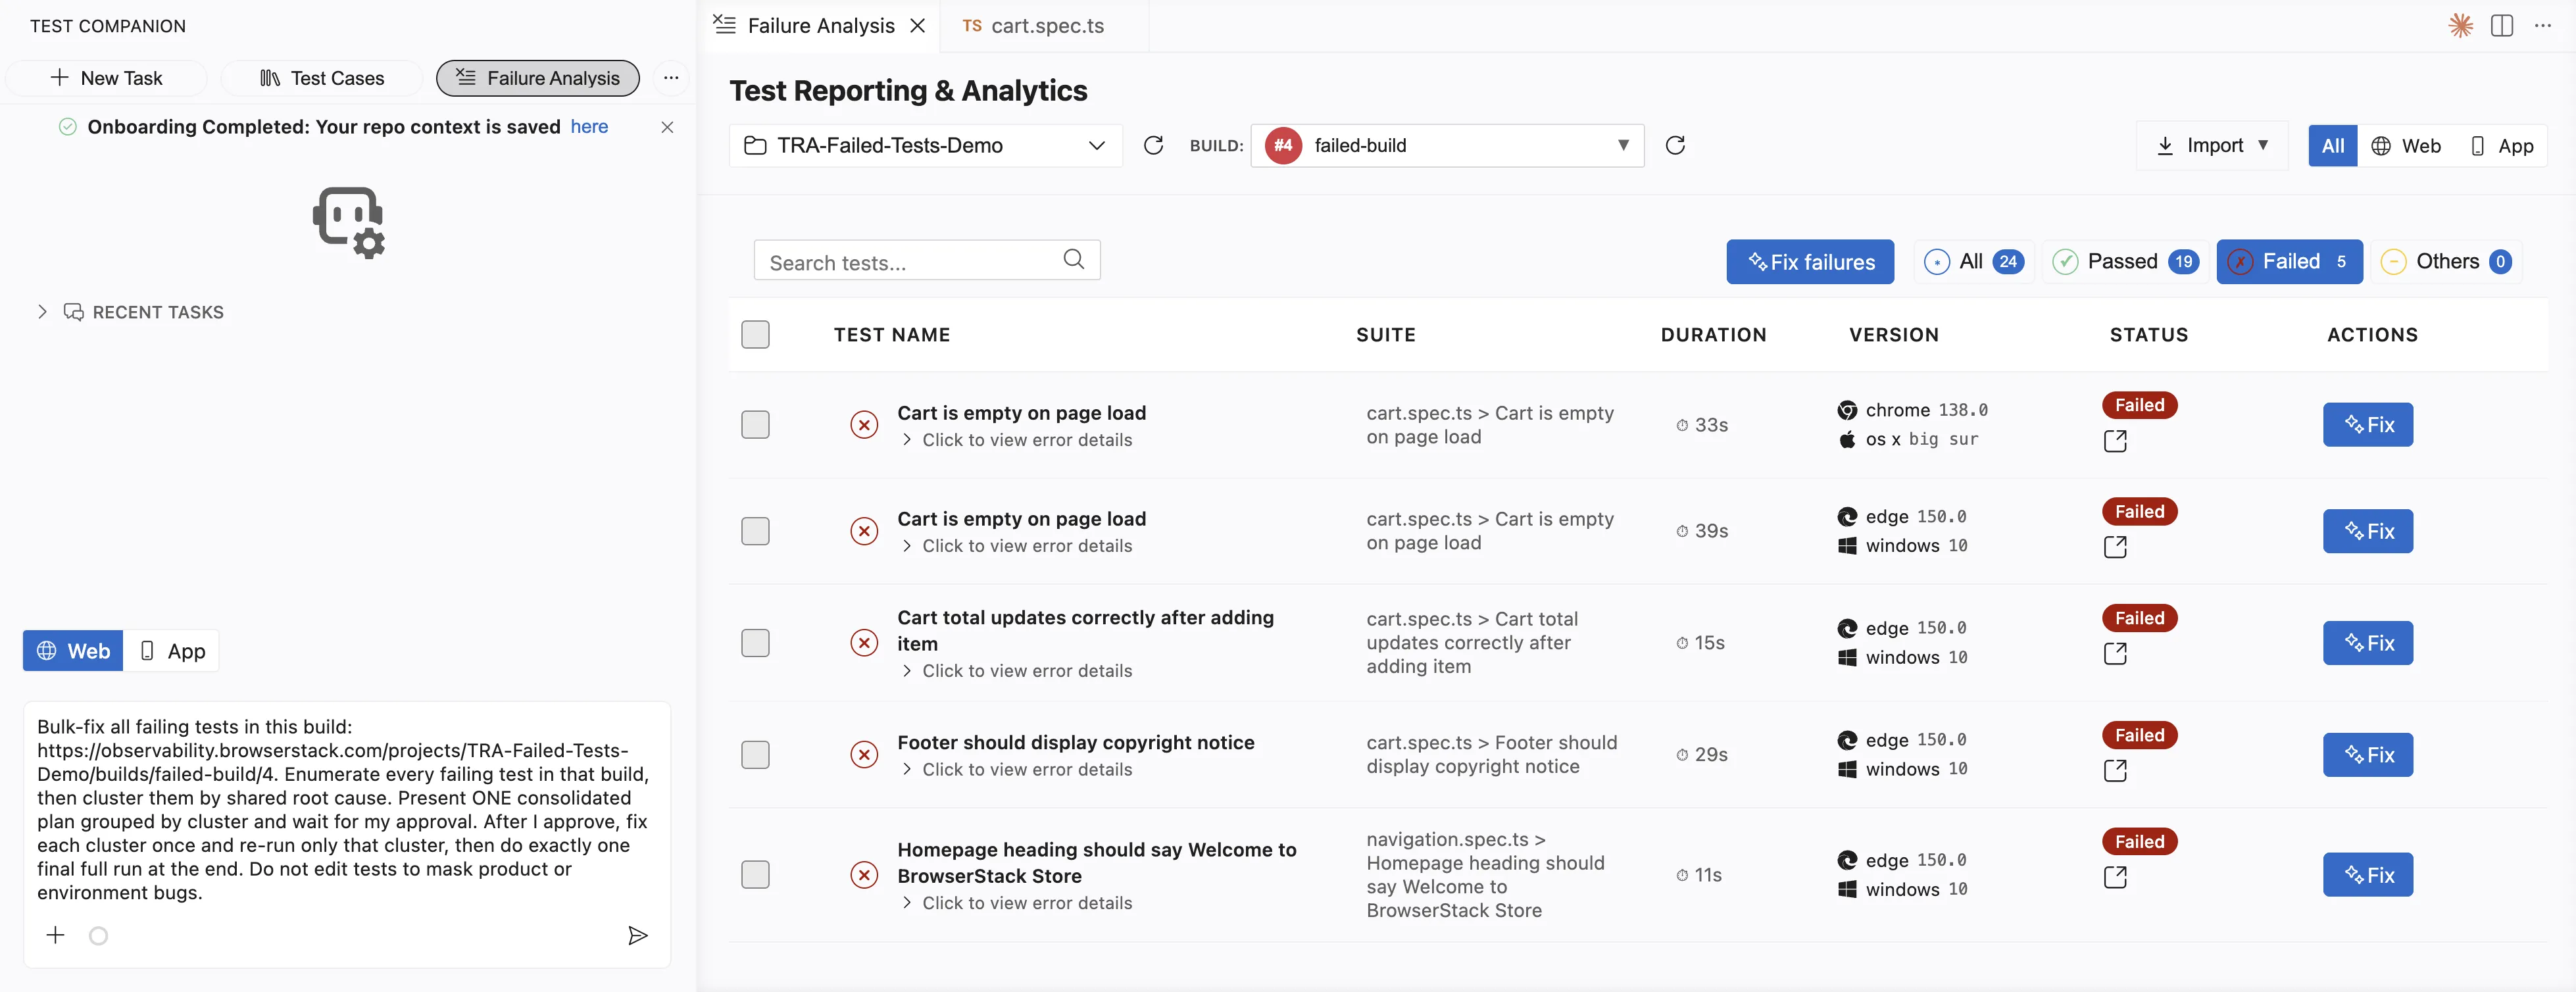
Task: Check the 33s Cart is empty on page load row
Action: [755, 424]
